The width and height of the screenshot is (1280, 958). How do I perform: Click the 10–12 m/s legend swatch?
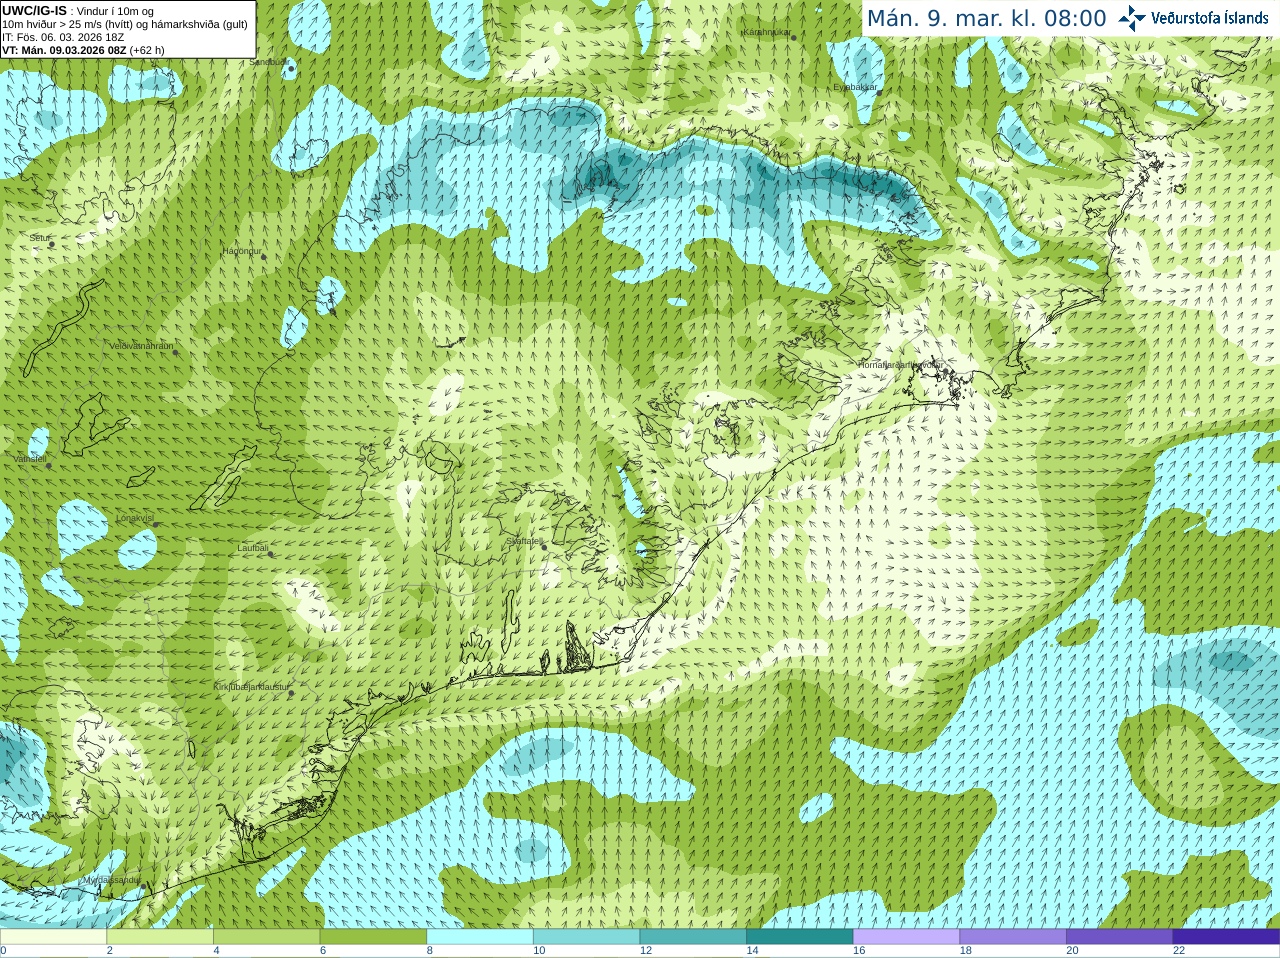[586, 937]
